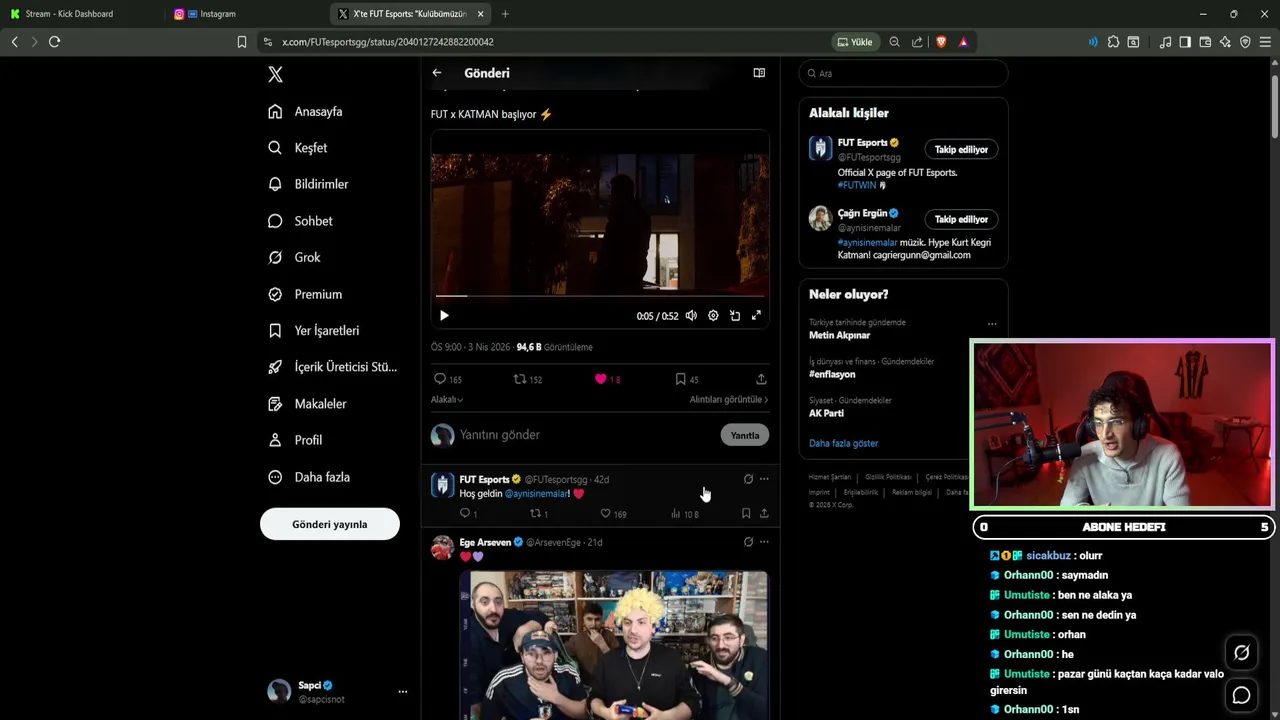The image size is (1280, 720).
Task: Open the page share icon in address bar
Action: [917, 42]
